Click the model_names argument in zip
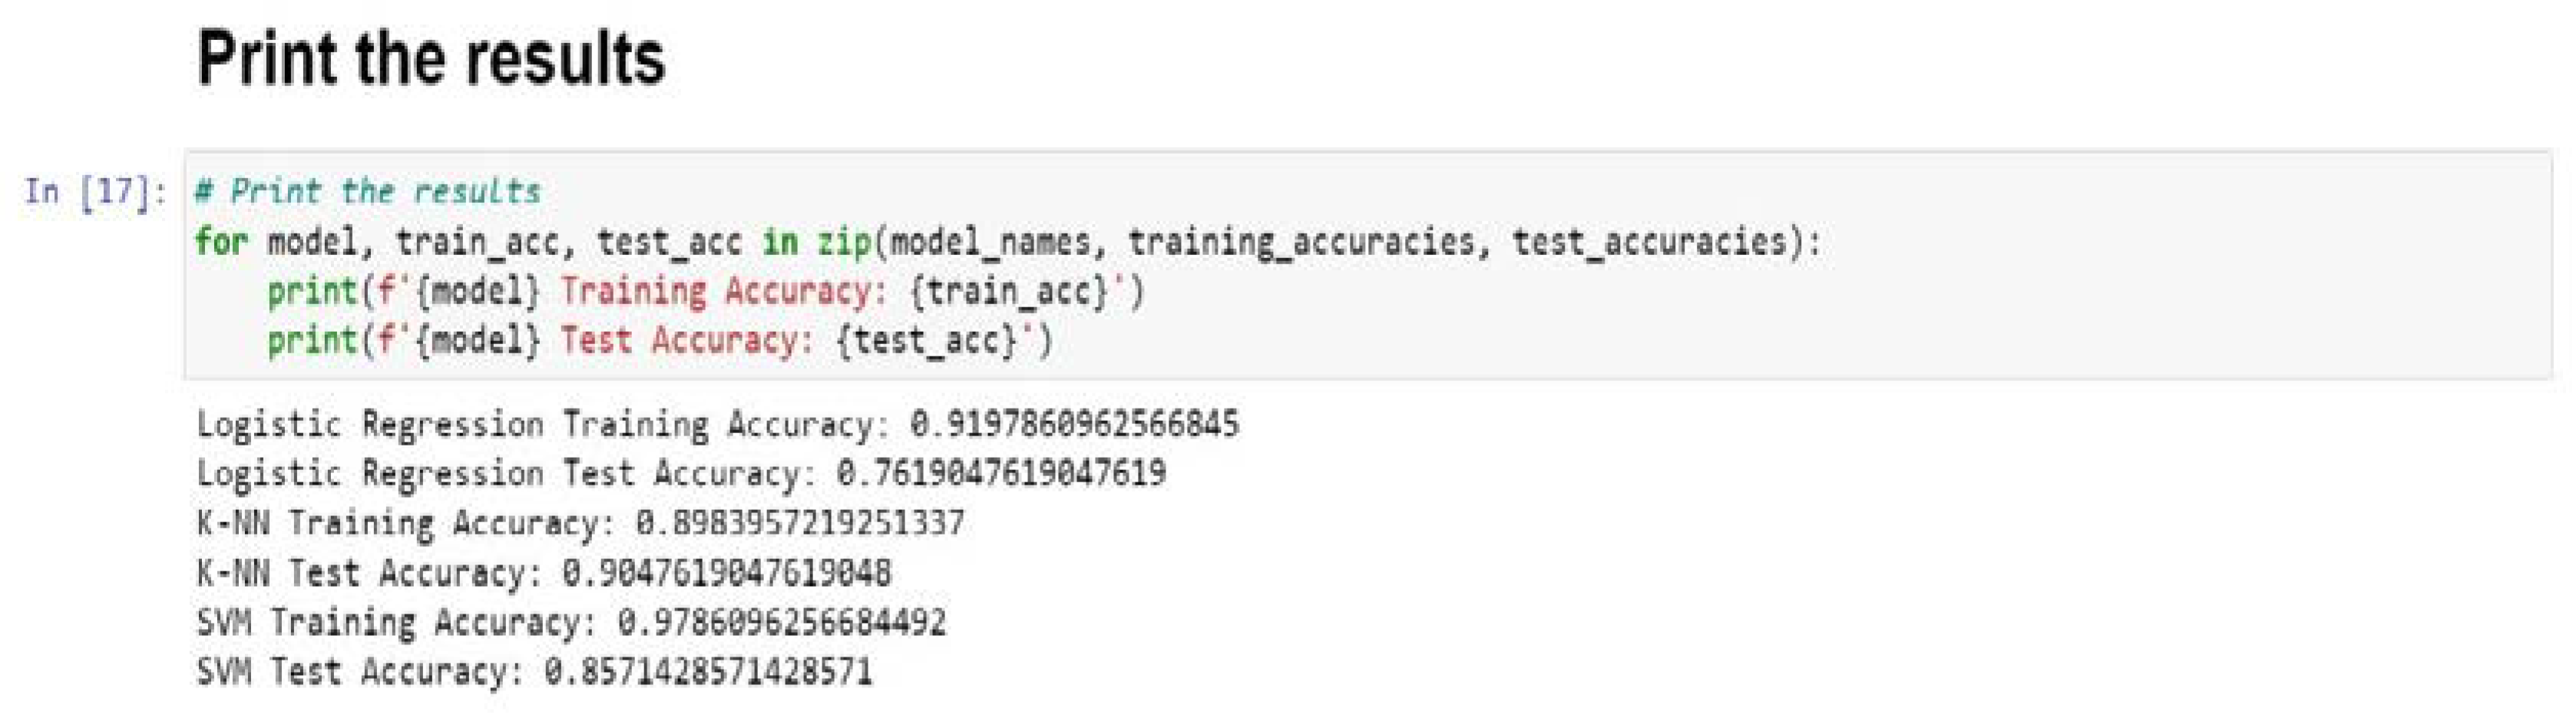Image resolution: width=2576 pixels, height=725 pixels. coord(990,241)
